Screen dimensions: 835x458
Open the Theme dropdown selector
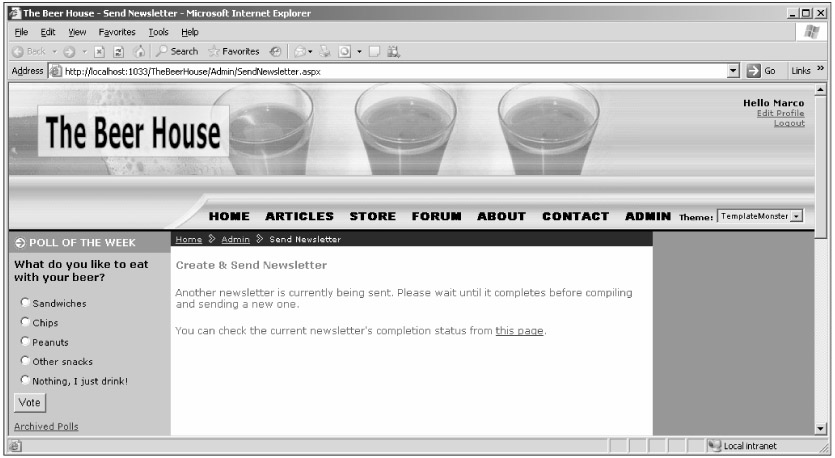797,216
